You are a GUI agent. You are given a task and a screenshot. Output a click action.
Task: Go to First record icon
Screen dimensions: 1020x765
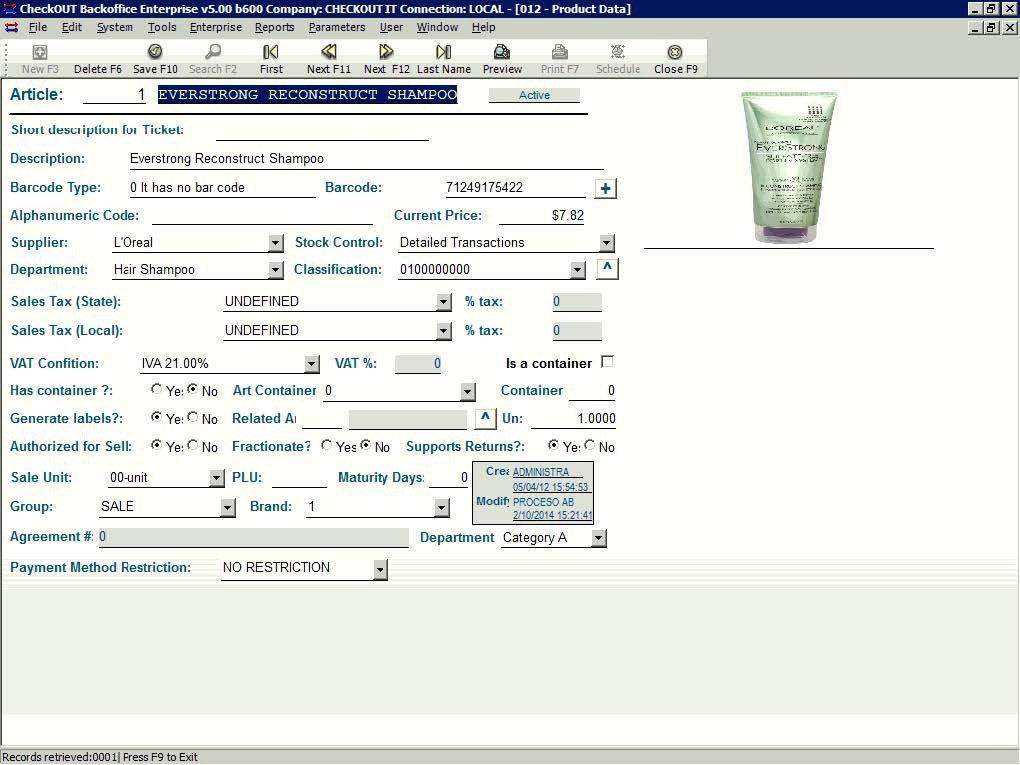pos(271,52)
